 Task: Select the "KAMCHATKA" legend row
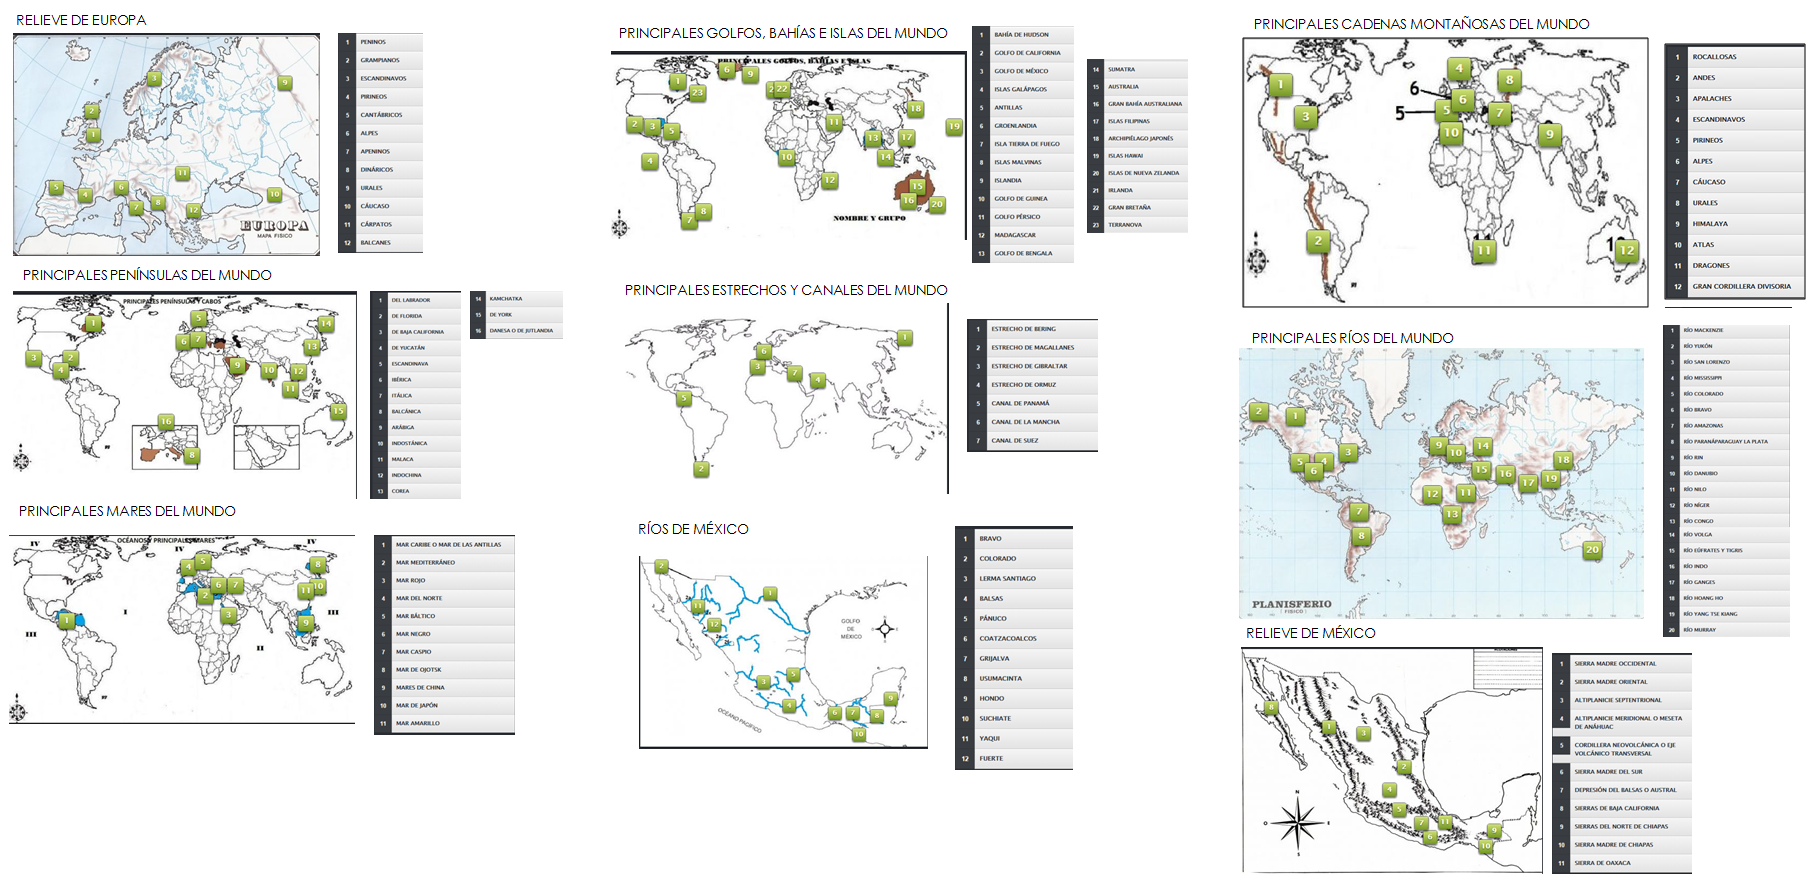(x=516, y=299)
